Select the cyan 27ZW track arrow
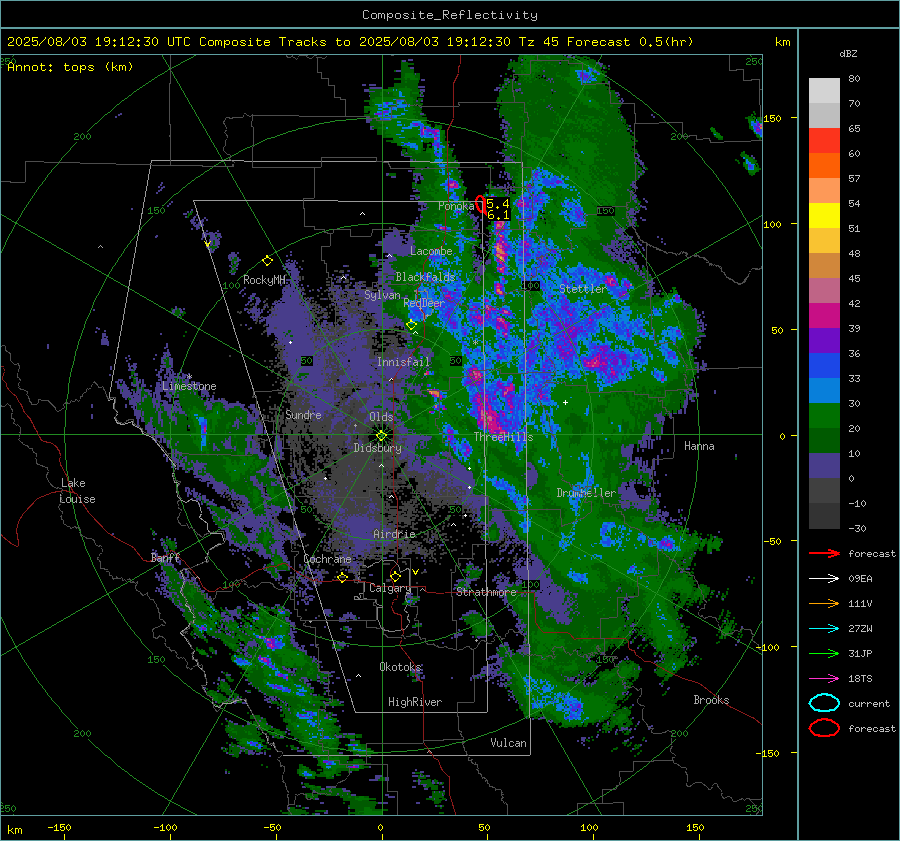 click(x=824, y=629)
